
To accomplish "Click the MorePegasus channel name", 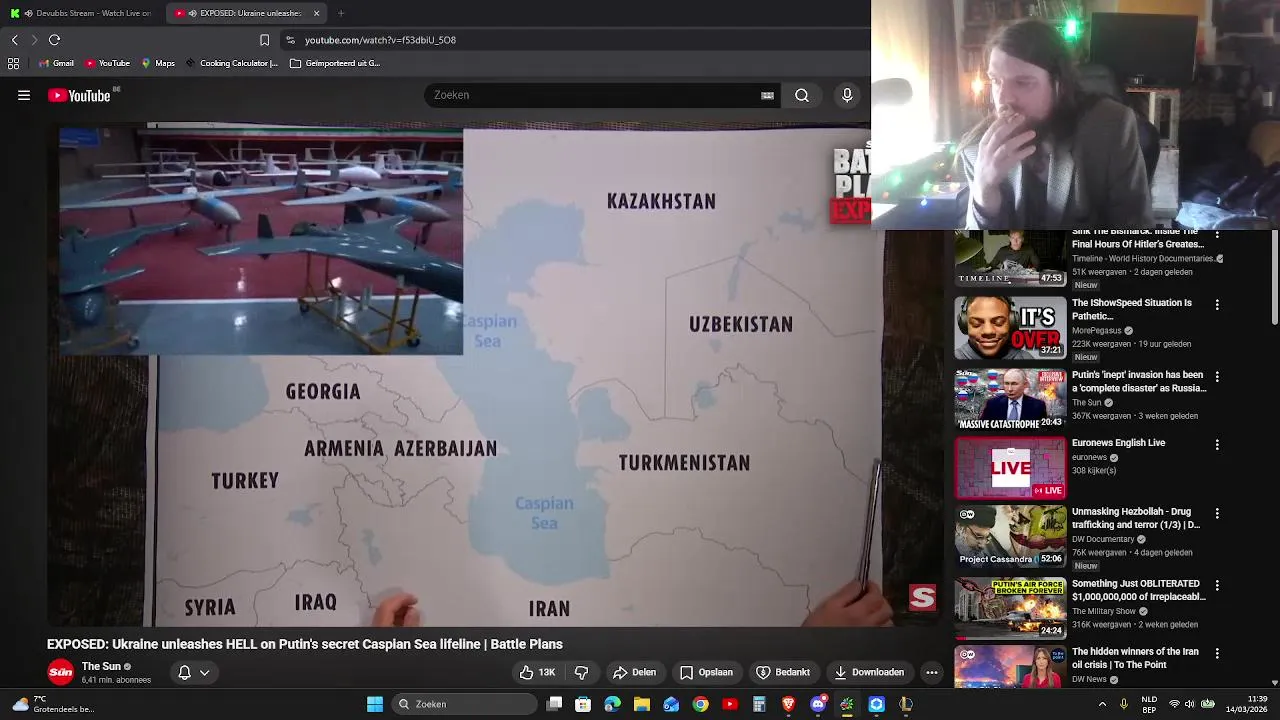I will [1097, 331].
